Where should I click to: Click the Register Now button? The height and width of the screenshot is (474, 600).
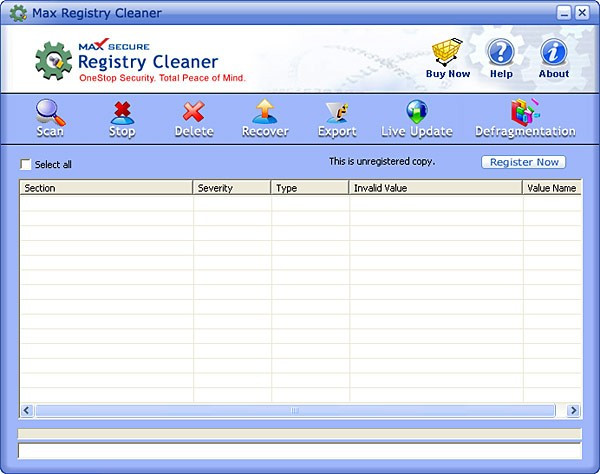(523, 162)
